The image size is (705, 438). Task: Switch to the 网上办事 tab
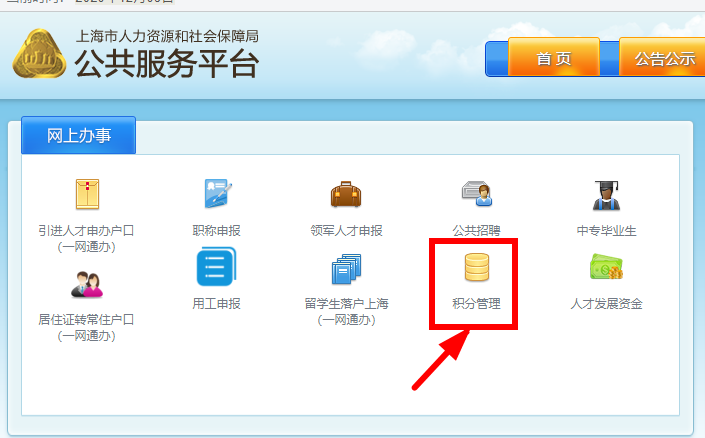click(79, 135)
